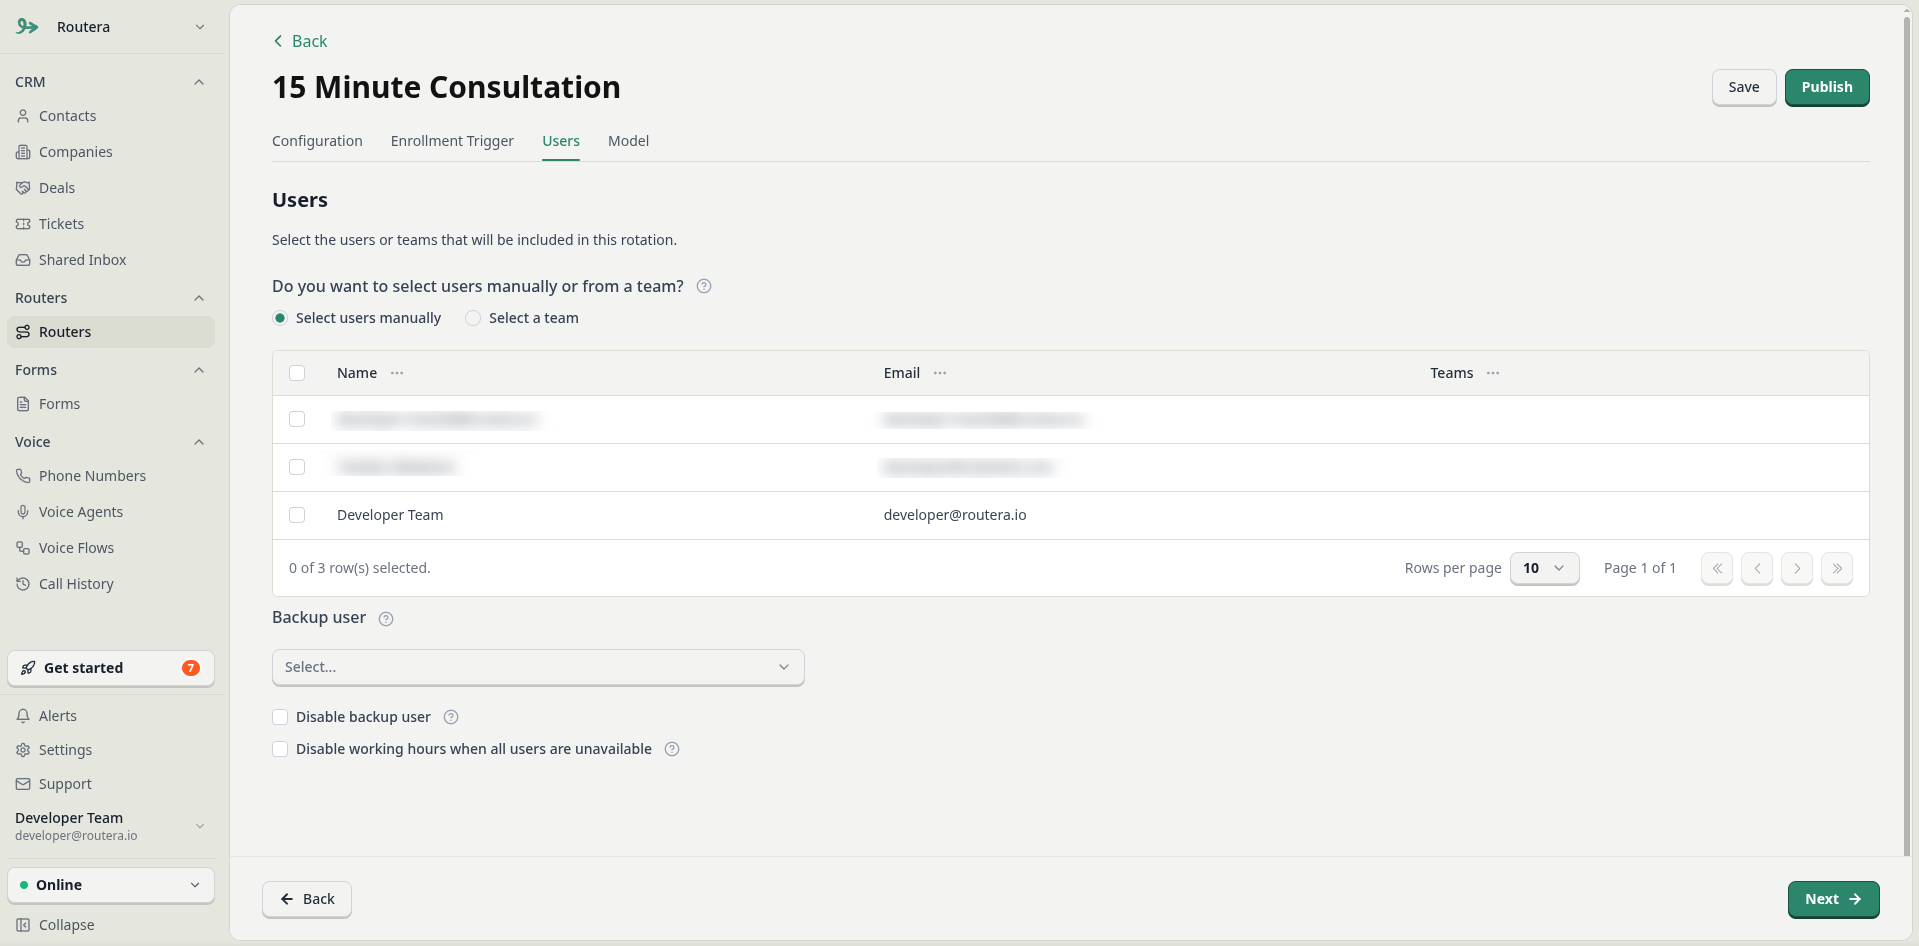This screenshot has width=1919, height=946.
Task: Click the Next button
Action: [x=1833, y=899]
